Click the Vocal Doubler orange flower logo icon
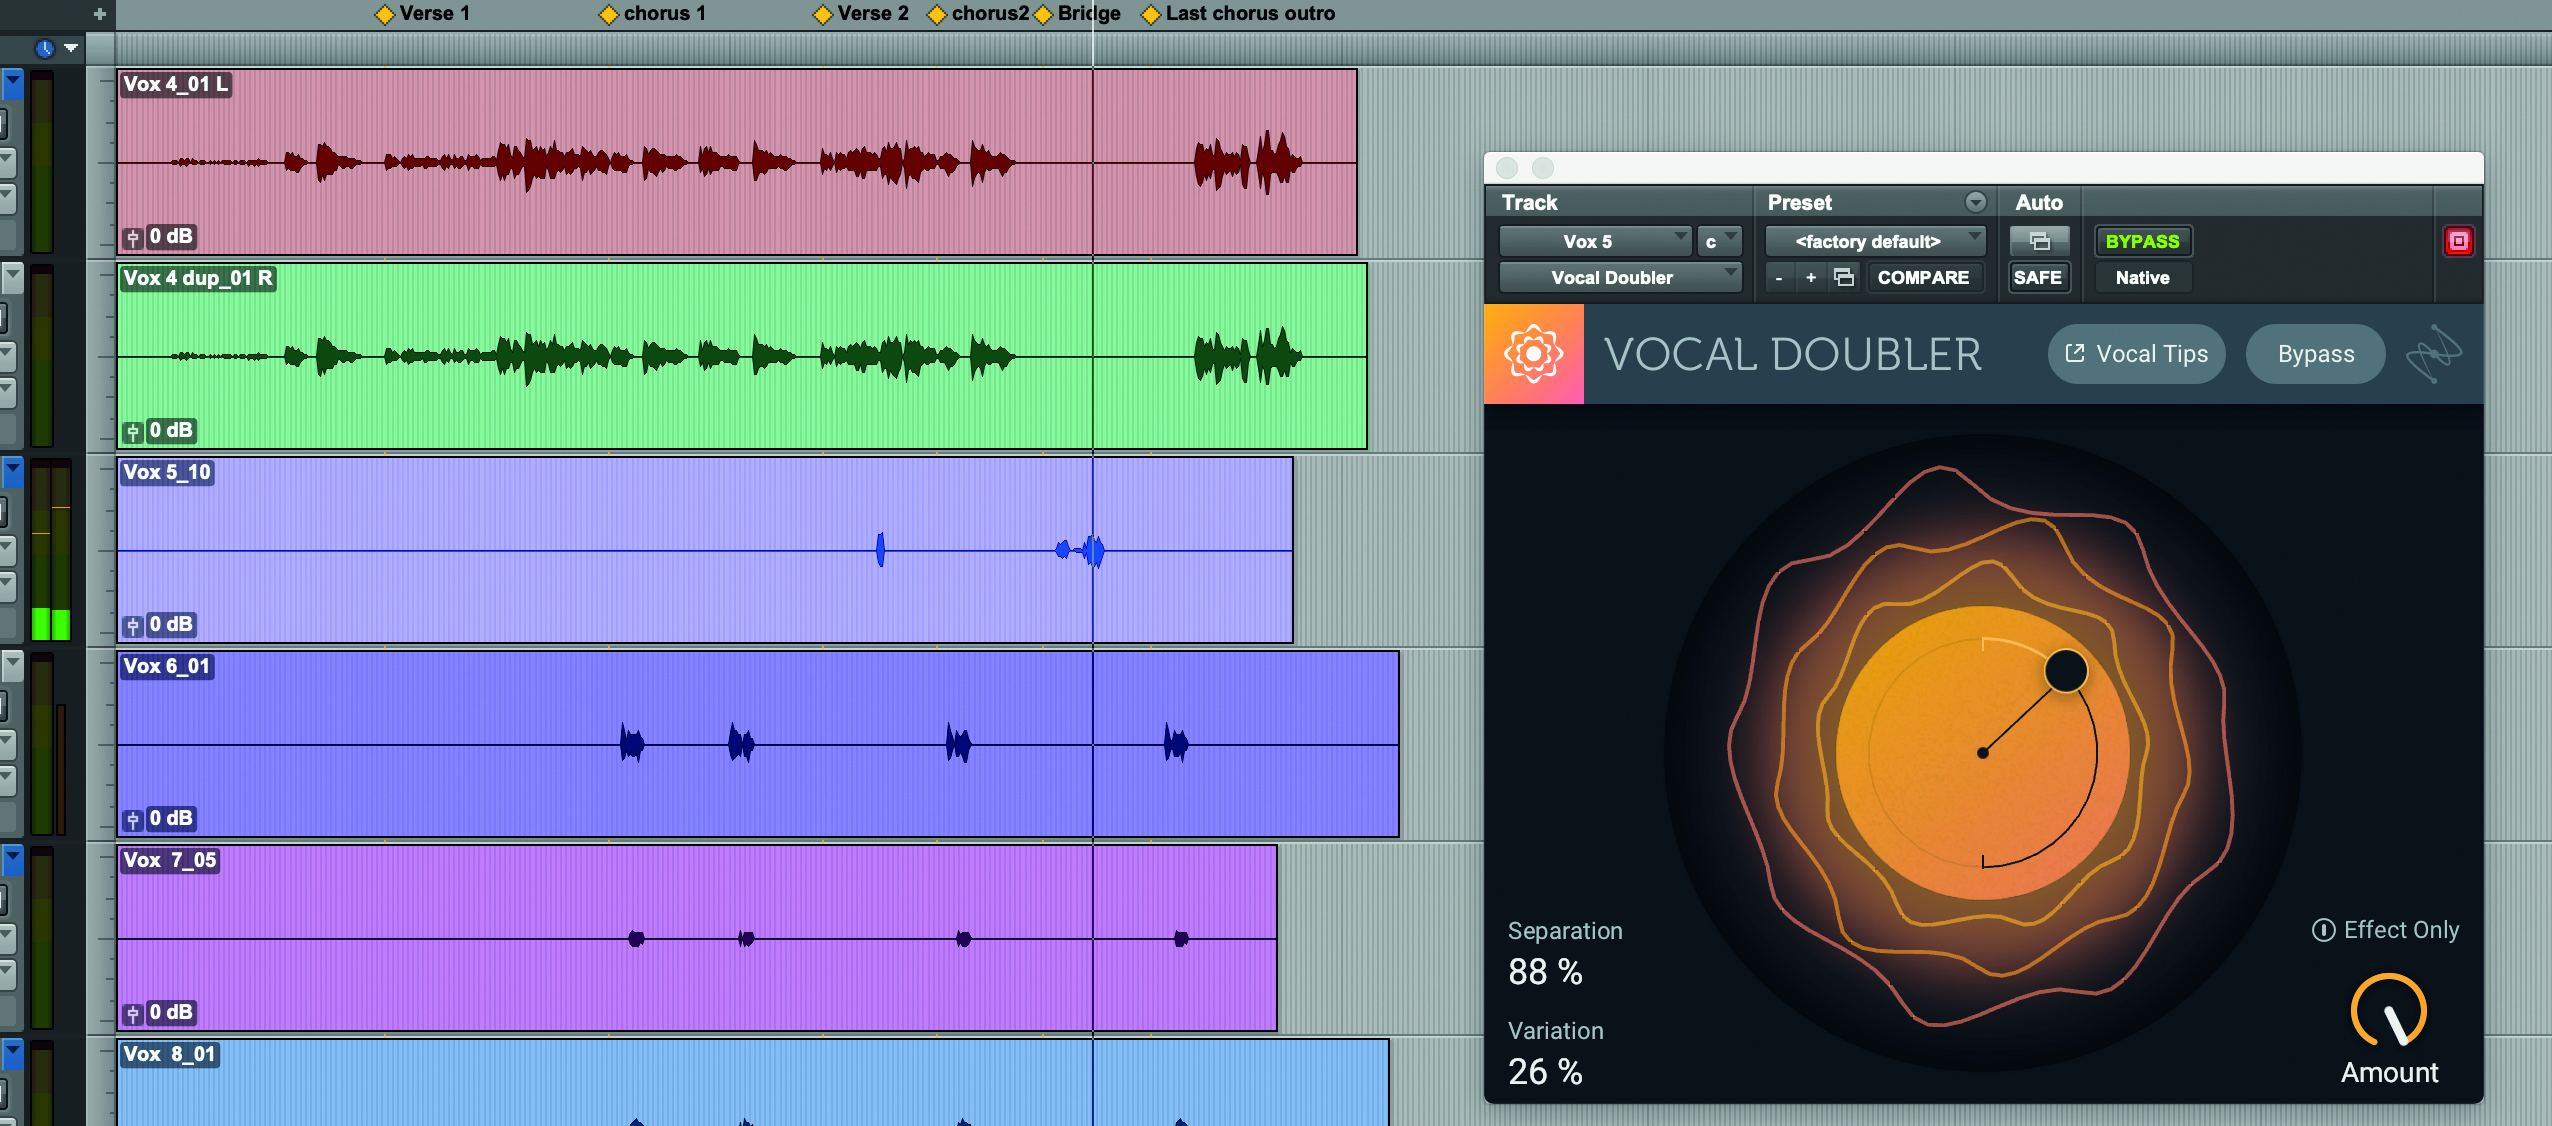Screen dimensions: 2552x1126 1533,354
